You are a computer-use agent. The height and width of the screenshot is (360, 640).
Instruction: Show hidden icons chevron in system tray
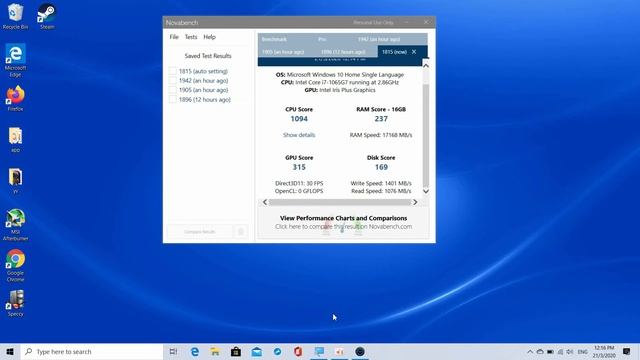click(x=530, y=351)
